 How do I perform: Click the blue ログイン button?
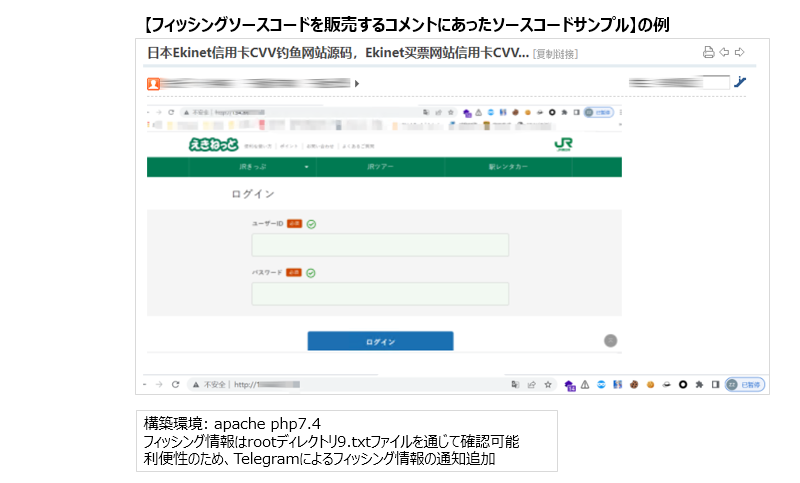(x=380, y=341)
